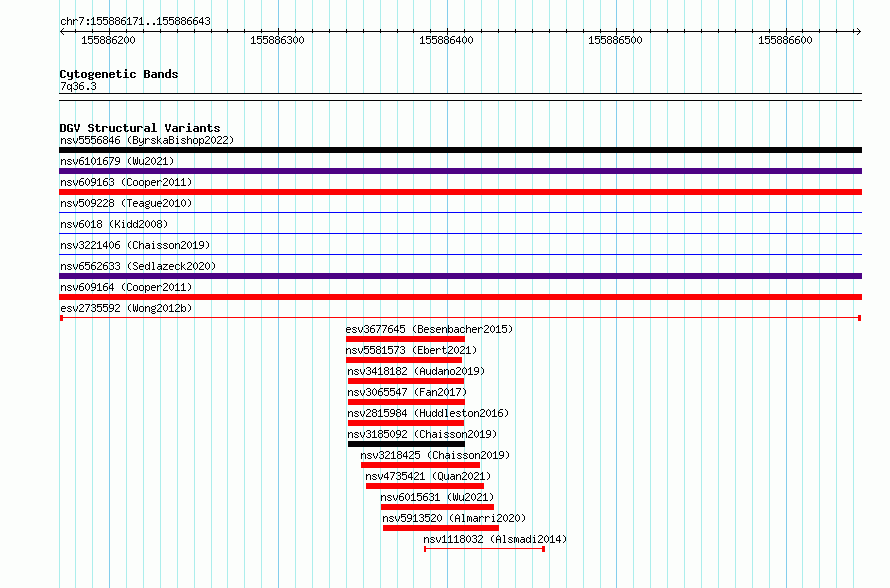Open nsv1118032 (Alsmadi2014) label
890x588 pixels.
pos(496,539)
